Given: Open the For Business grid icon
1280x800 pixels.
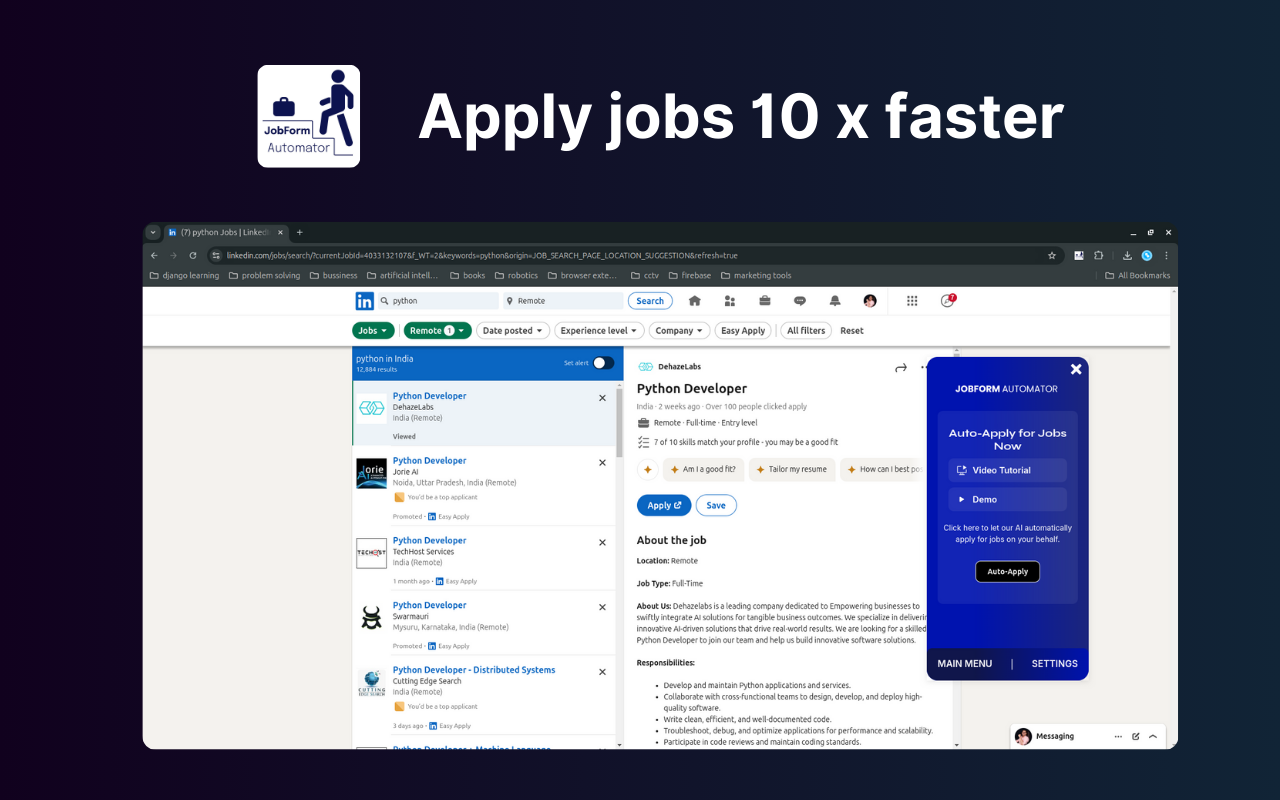Looking at the screenshot, I should [912, 301].
